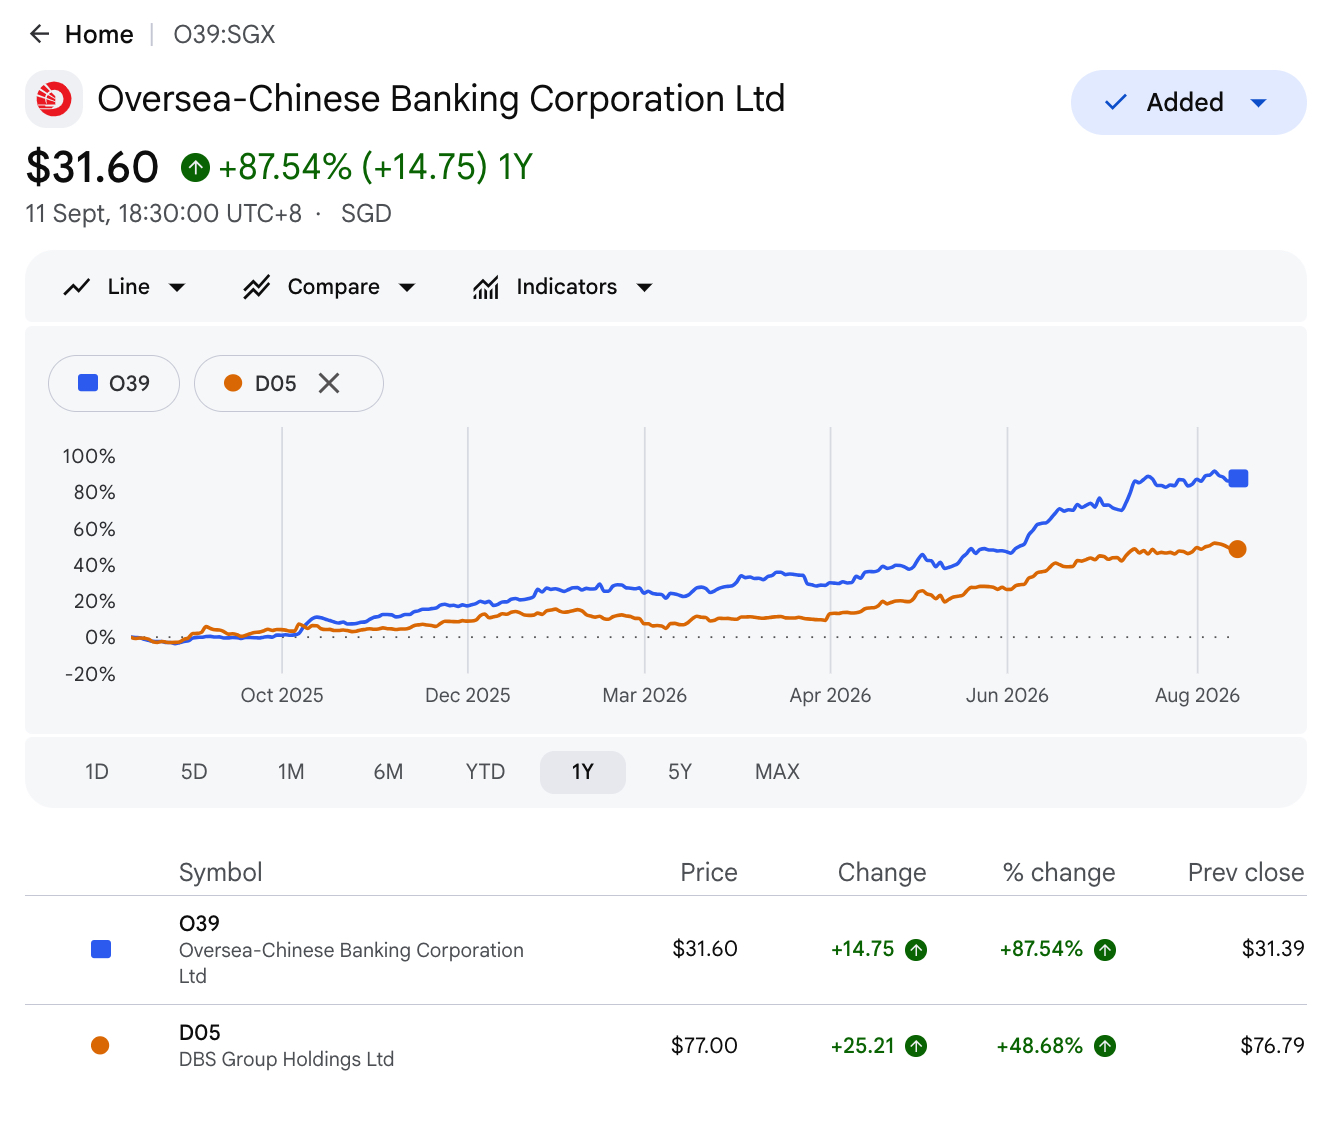Click the 11 Sept timestamp text
1340x1126 pixels.
tap(164, 214)
